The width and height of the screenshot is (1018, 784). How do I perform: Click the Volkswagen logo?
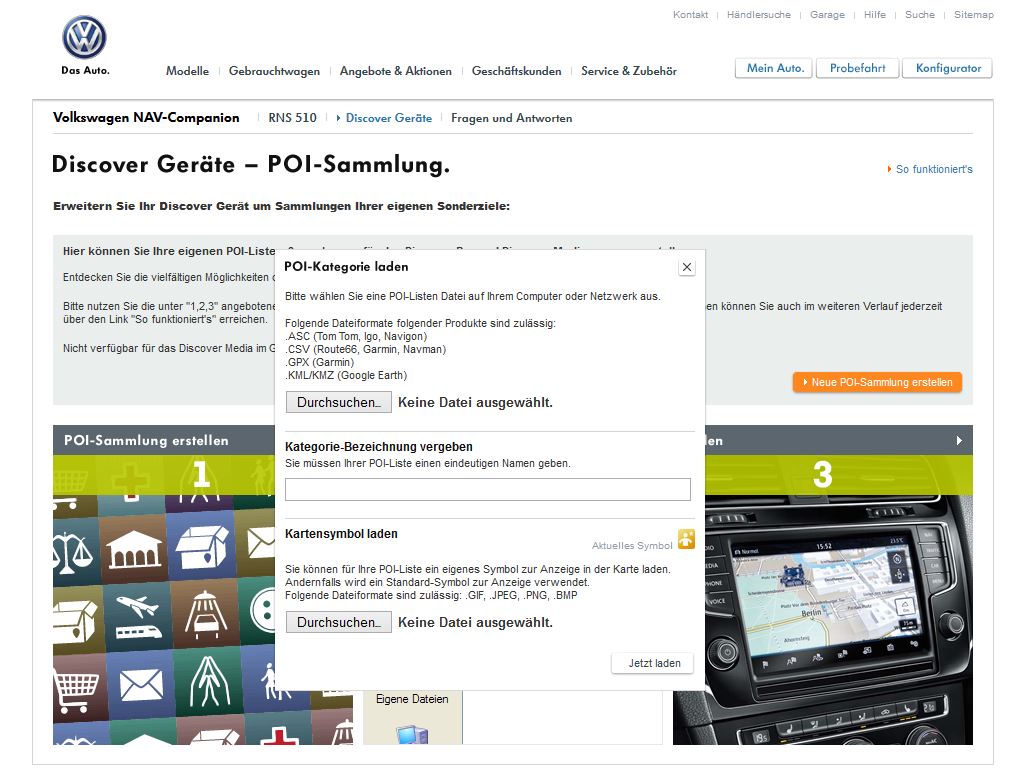point(84,38)
